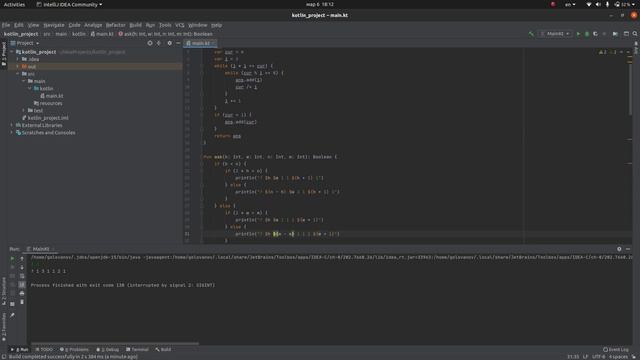Start debugging with the bug icon
Screen dimensions: 640x360
[587, 34]
